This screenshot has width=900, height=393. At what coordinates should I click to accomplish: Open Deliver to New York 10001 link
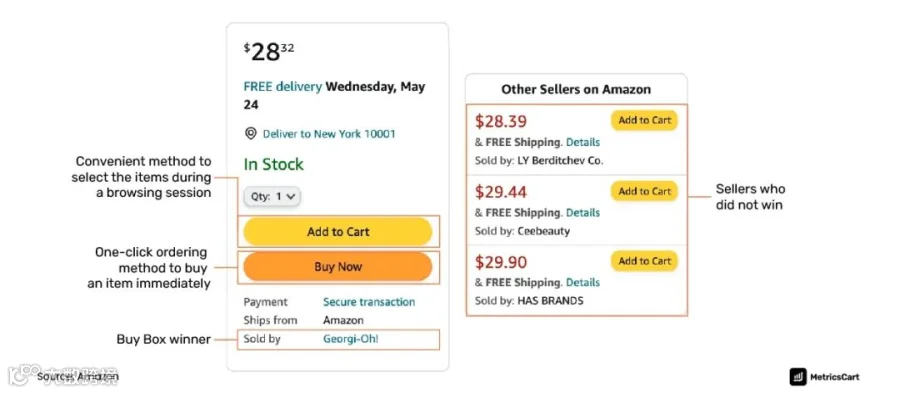329,134
